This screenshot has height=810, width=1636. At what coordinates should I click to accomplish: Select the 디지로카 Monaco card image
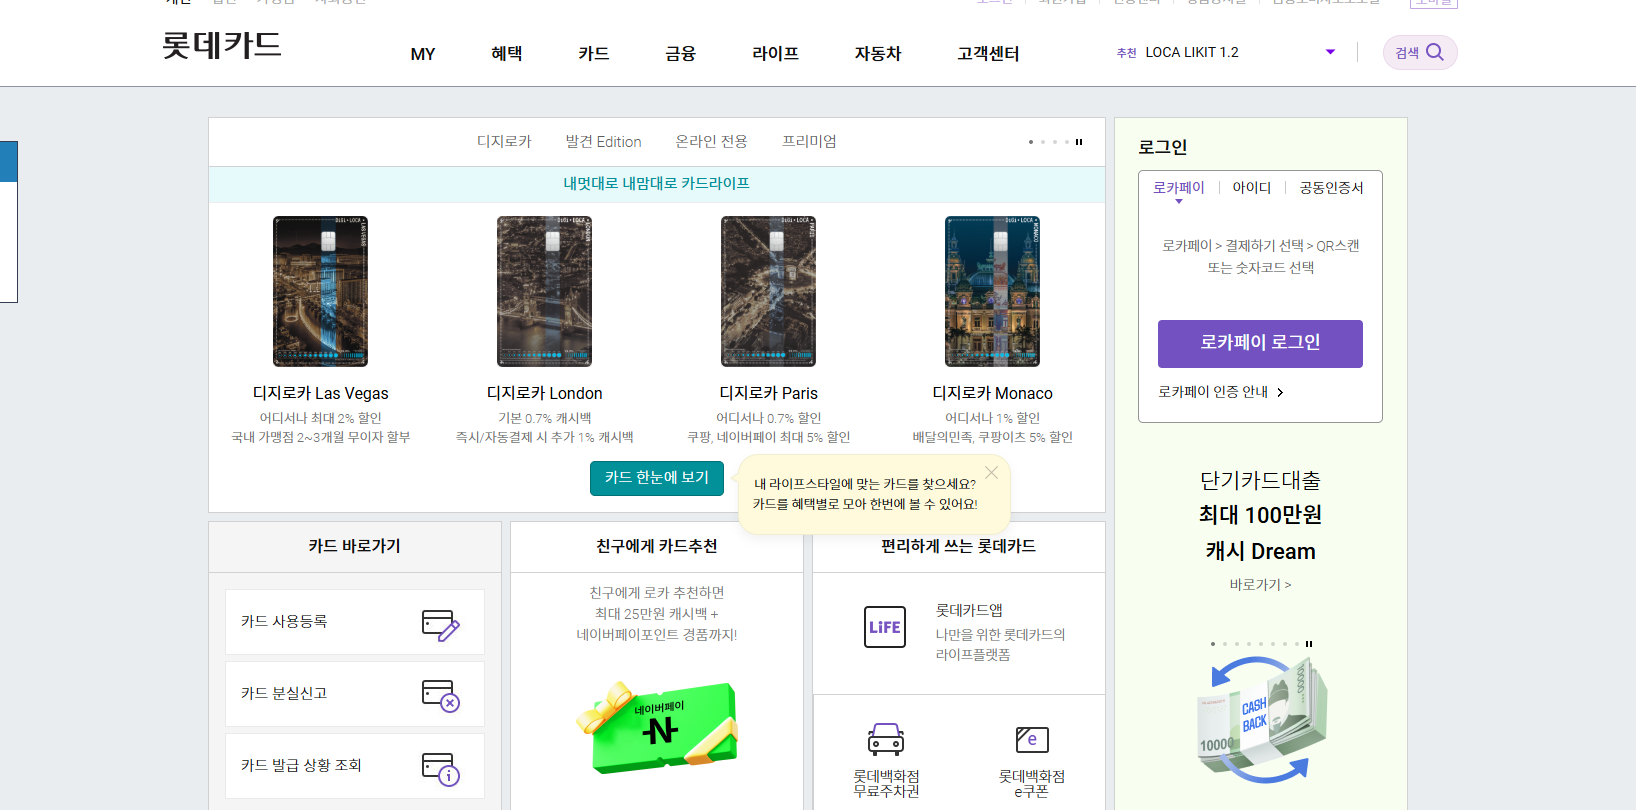click(993, 291)
